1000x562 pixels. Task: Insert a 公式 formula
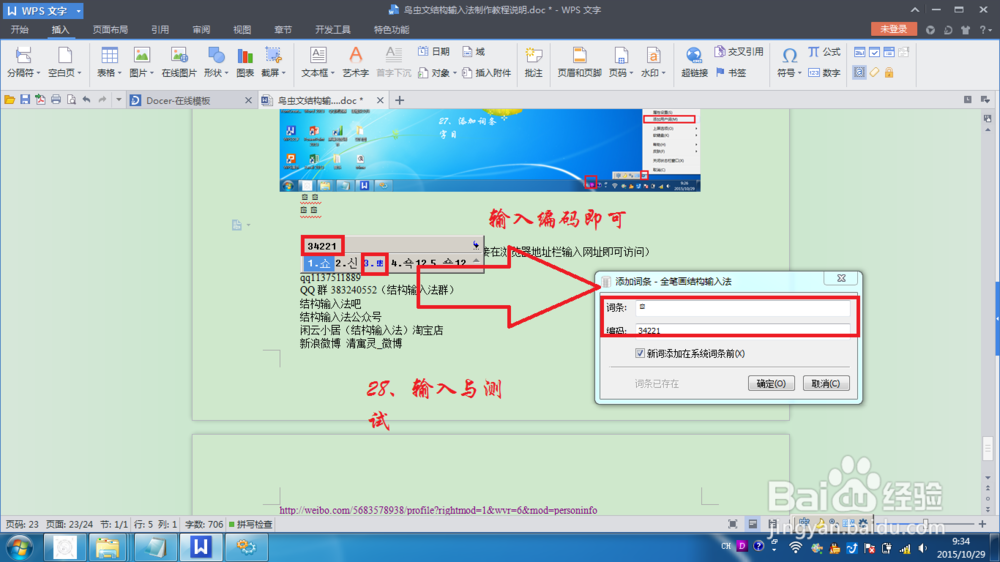[x=824, y=52]
